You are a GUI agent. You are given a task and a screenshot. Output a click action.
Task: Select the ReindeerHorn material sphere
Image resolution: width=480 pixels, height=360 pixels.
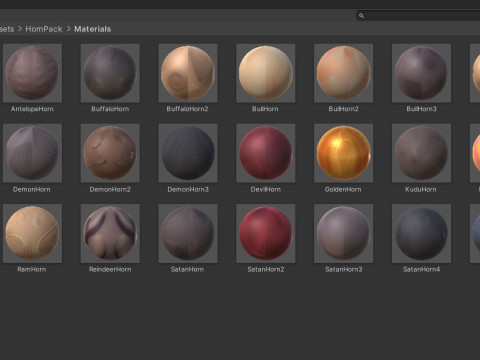[x=110, y=233]
